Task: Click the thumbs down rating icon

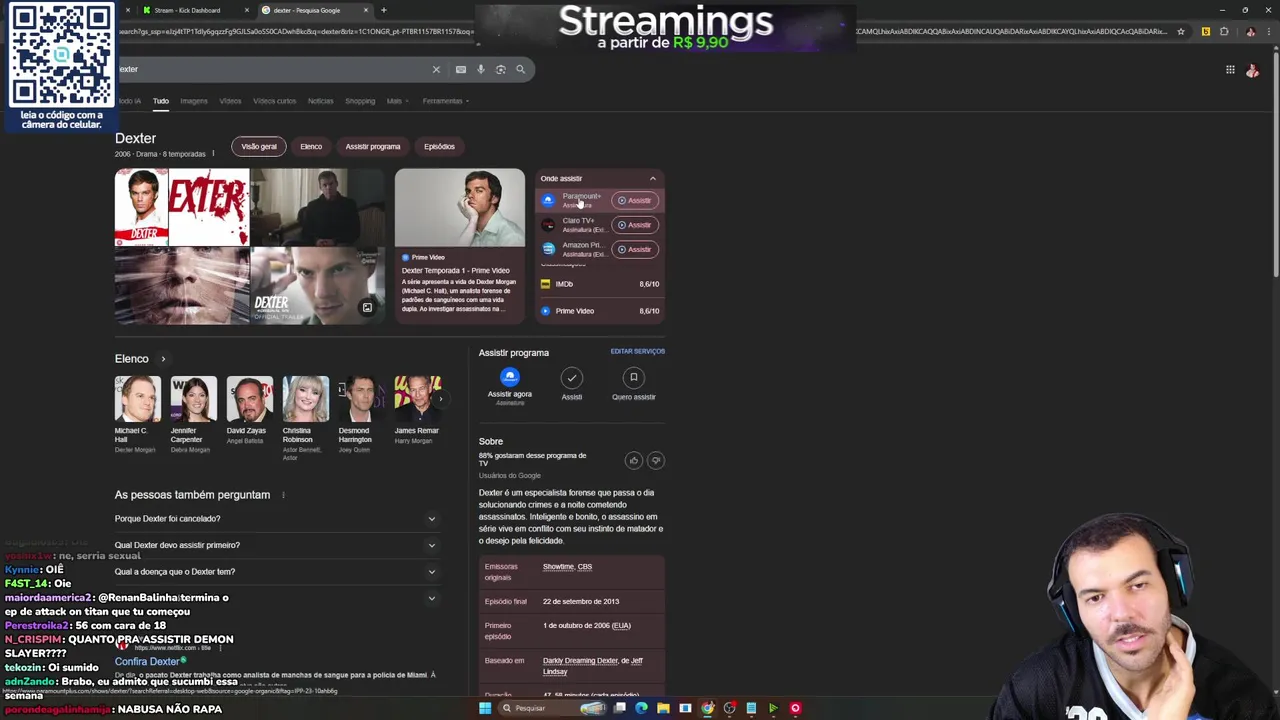Action: (x=656, y=460)
